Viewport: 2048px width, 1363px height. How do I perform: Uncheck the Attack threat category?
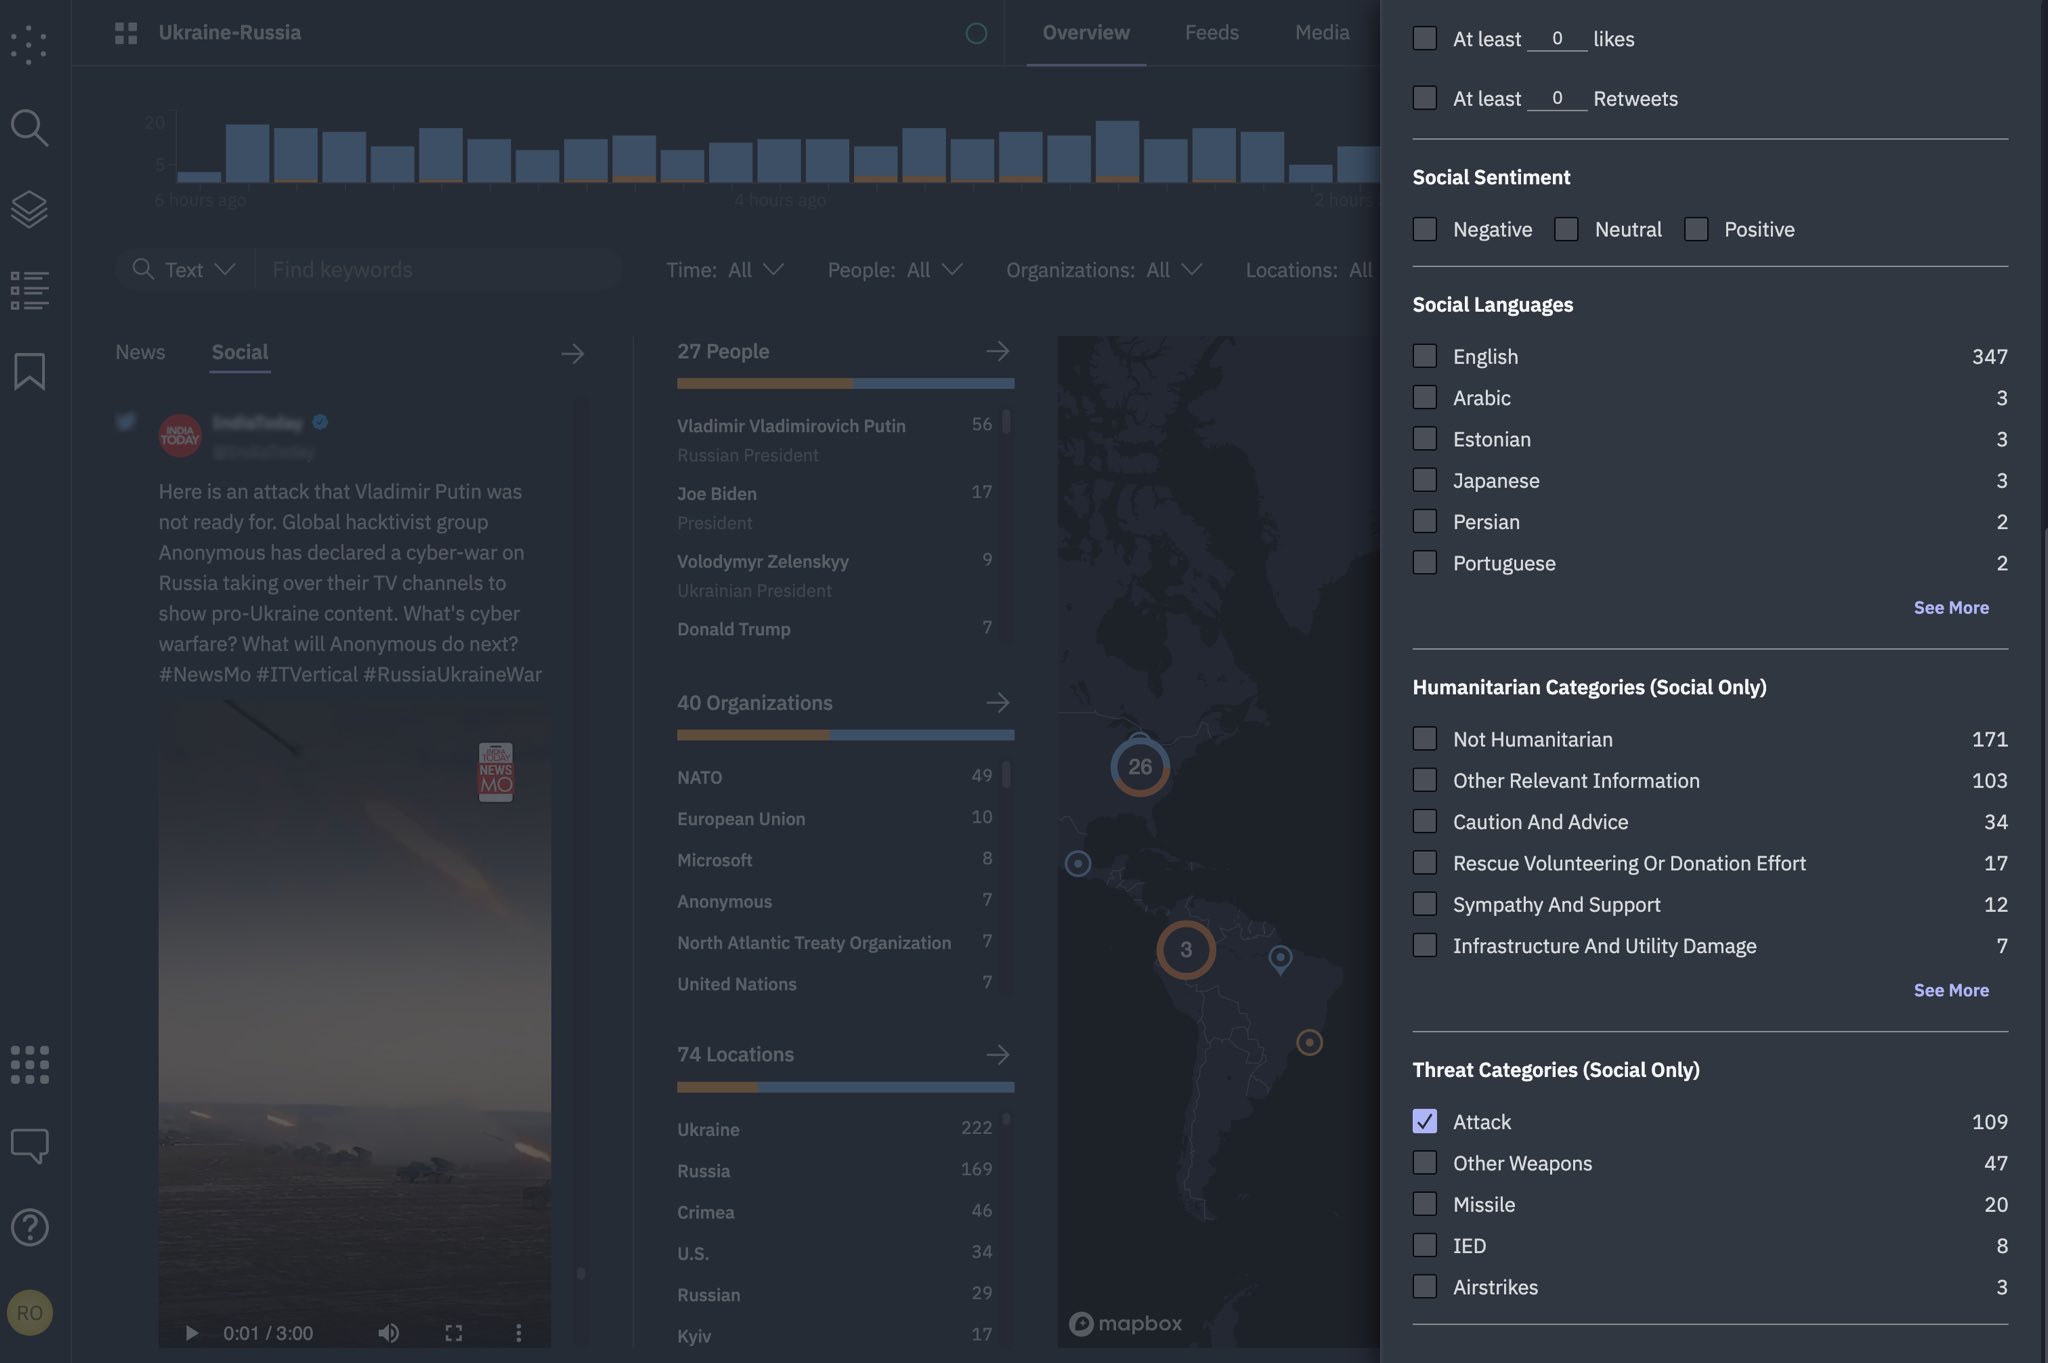[1425, 1121]
